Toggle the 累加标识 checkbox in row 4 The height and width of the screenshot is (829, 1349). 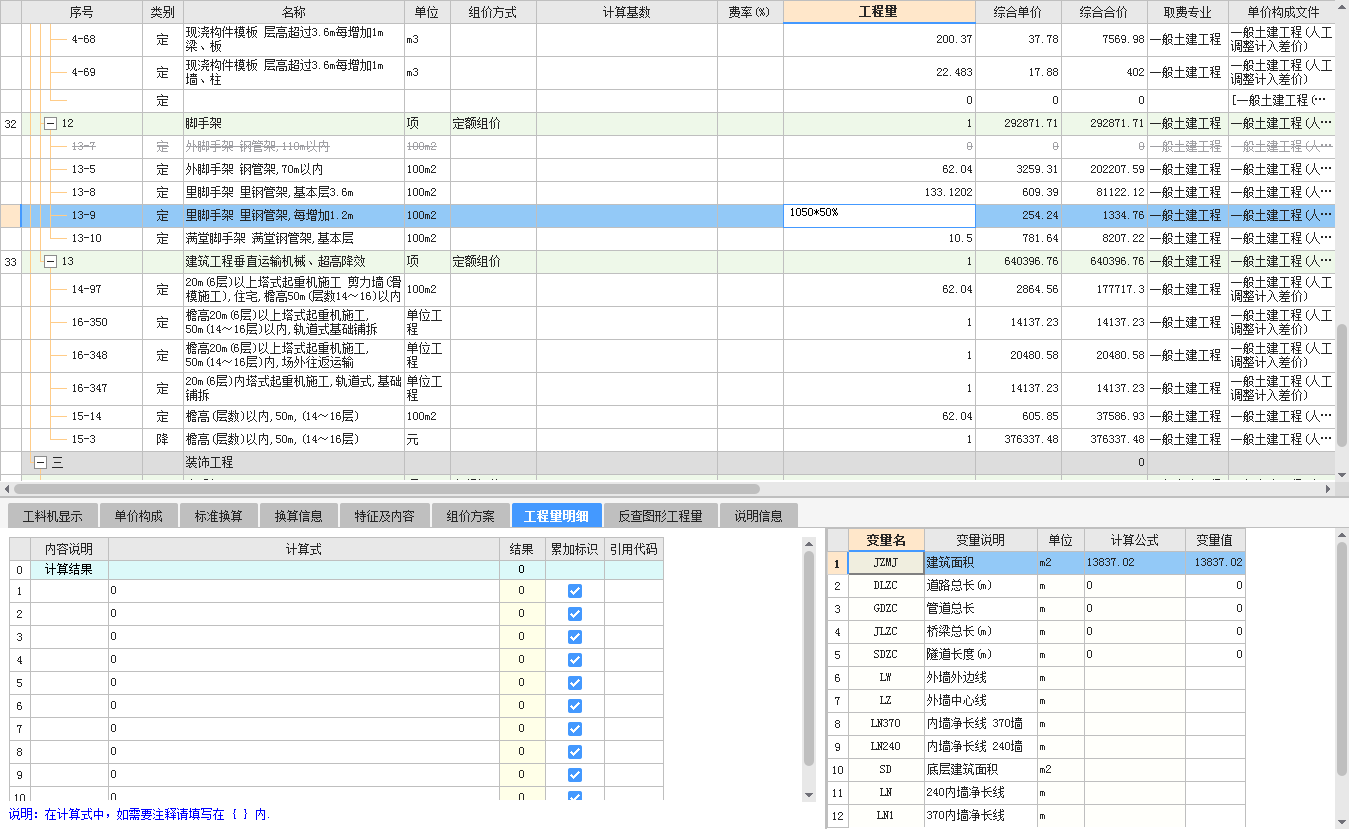coord(574,660)
